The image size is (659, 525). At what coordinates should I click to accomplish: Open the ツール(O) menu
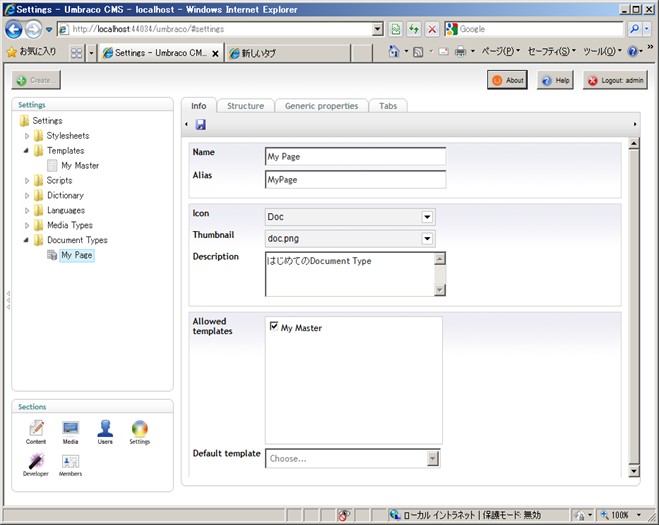[x=602, y=51]
